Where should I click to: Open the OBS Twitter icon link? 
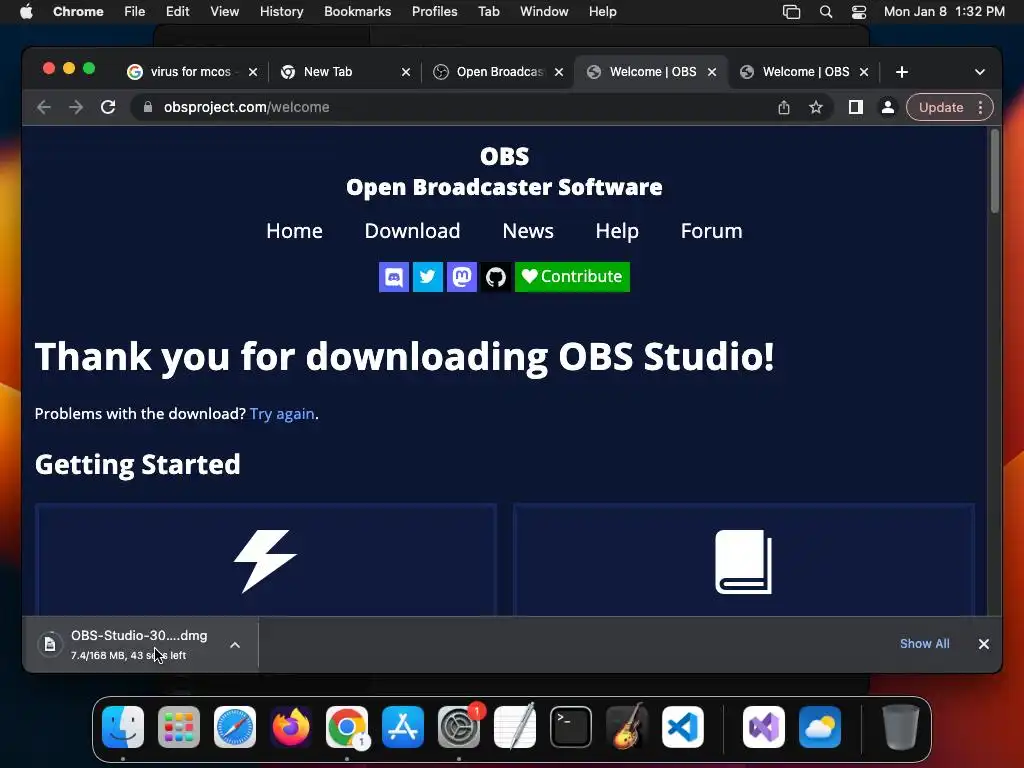pyautogui.click(x=428, y=277)
